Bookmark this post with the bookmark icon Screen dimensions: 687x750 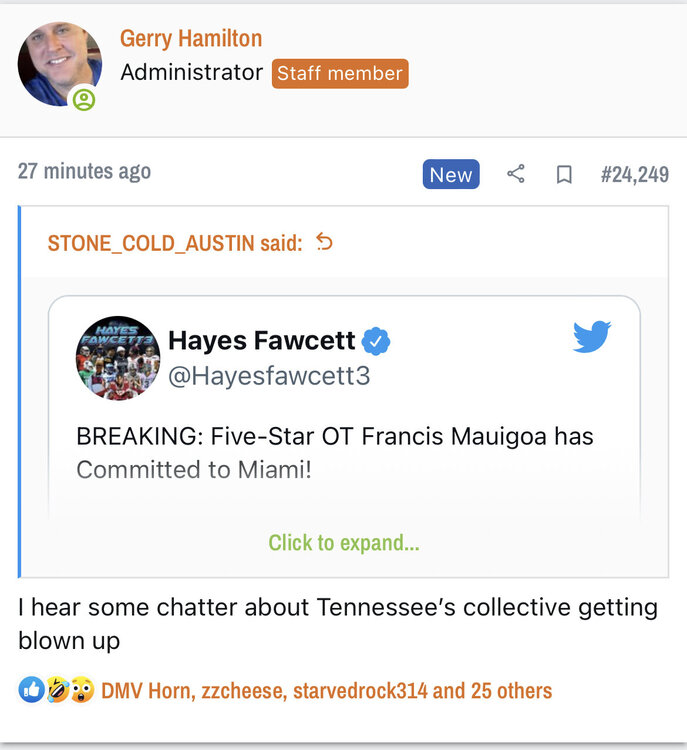(564, 174)
